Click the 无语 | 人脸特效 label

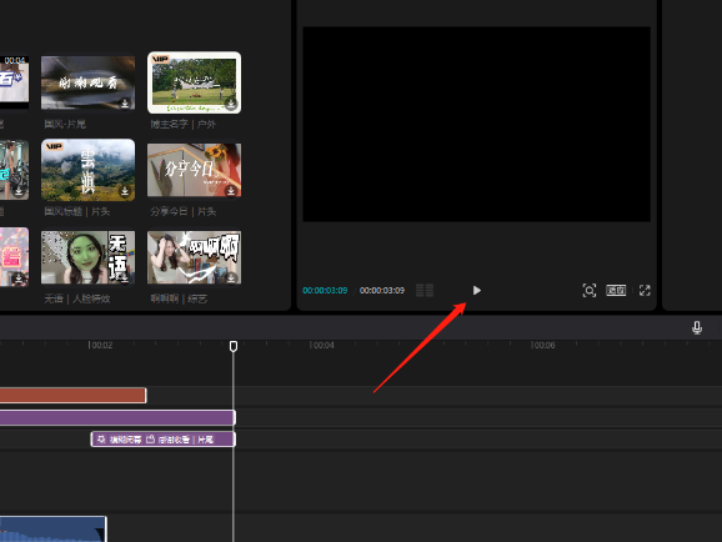[x=77, y=299]
